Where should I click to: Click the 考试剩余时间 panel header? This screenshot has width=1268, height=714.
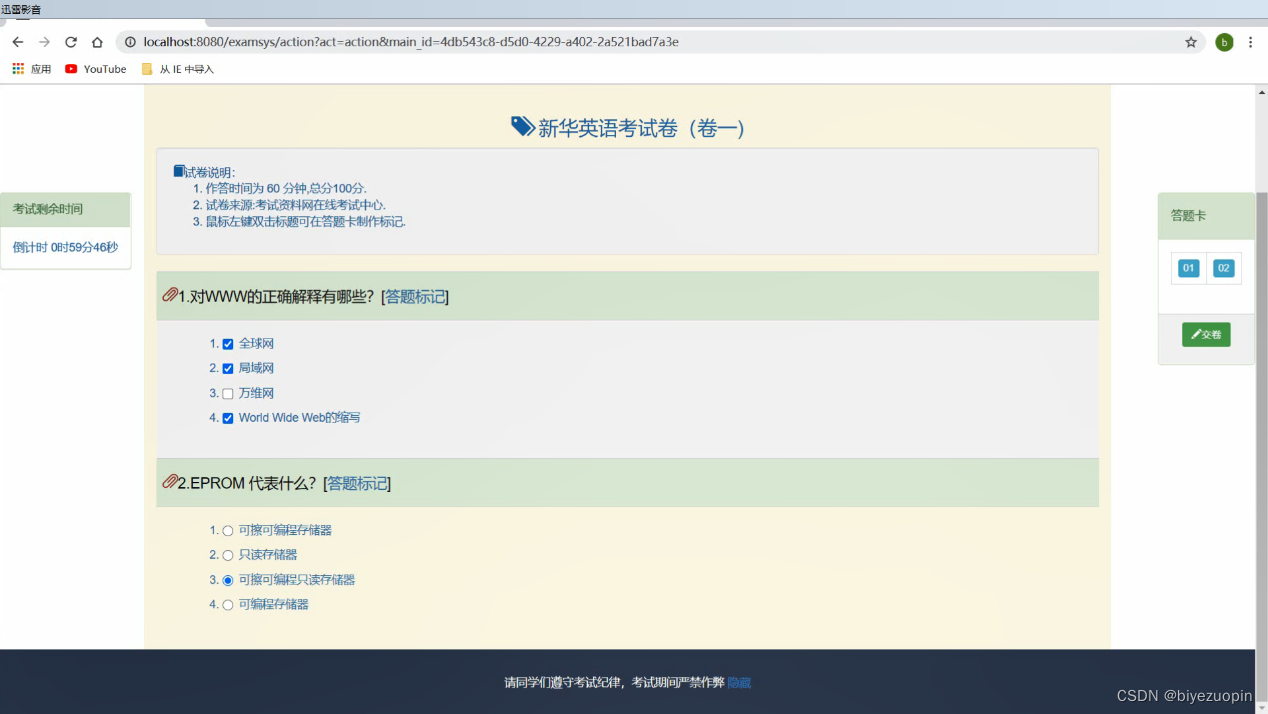(x=66, y=210)
